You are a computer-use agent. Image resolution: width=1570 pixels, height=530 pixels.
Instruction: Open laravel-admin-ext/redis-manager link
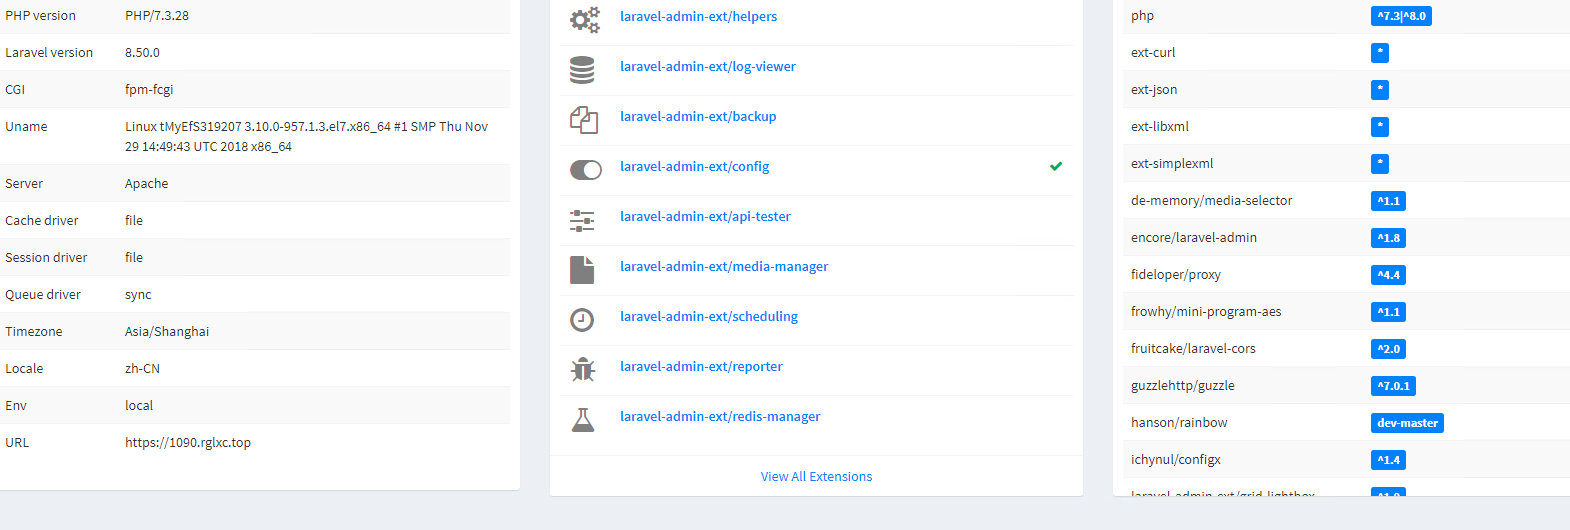(720, 417)
